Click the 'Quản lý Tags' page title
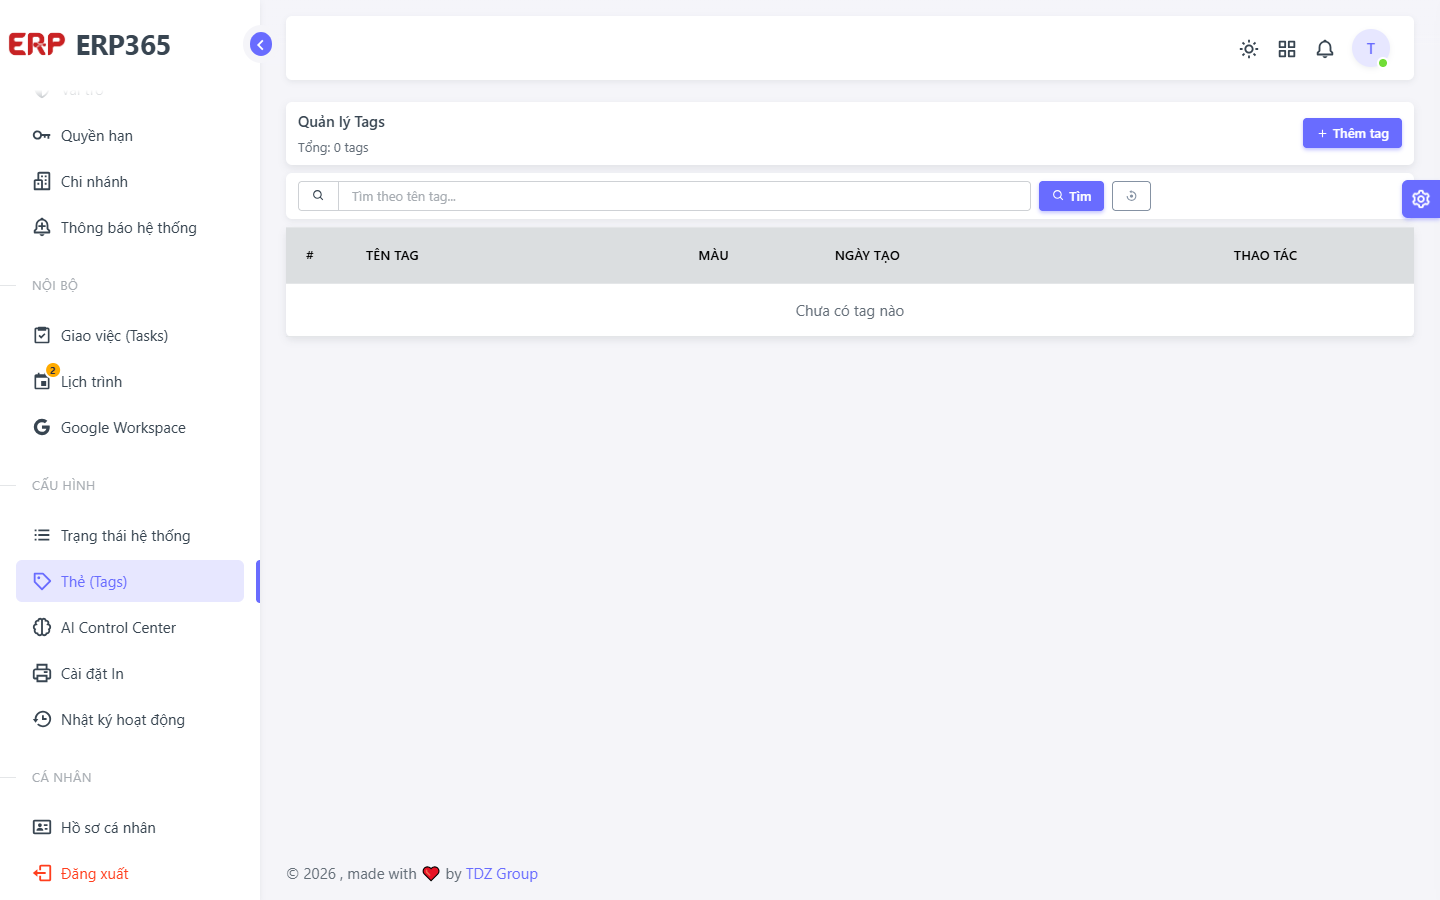This screenshot has height=900, width=1440. [341, 122]
